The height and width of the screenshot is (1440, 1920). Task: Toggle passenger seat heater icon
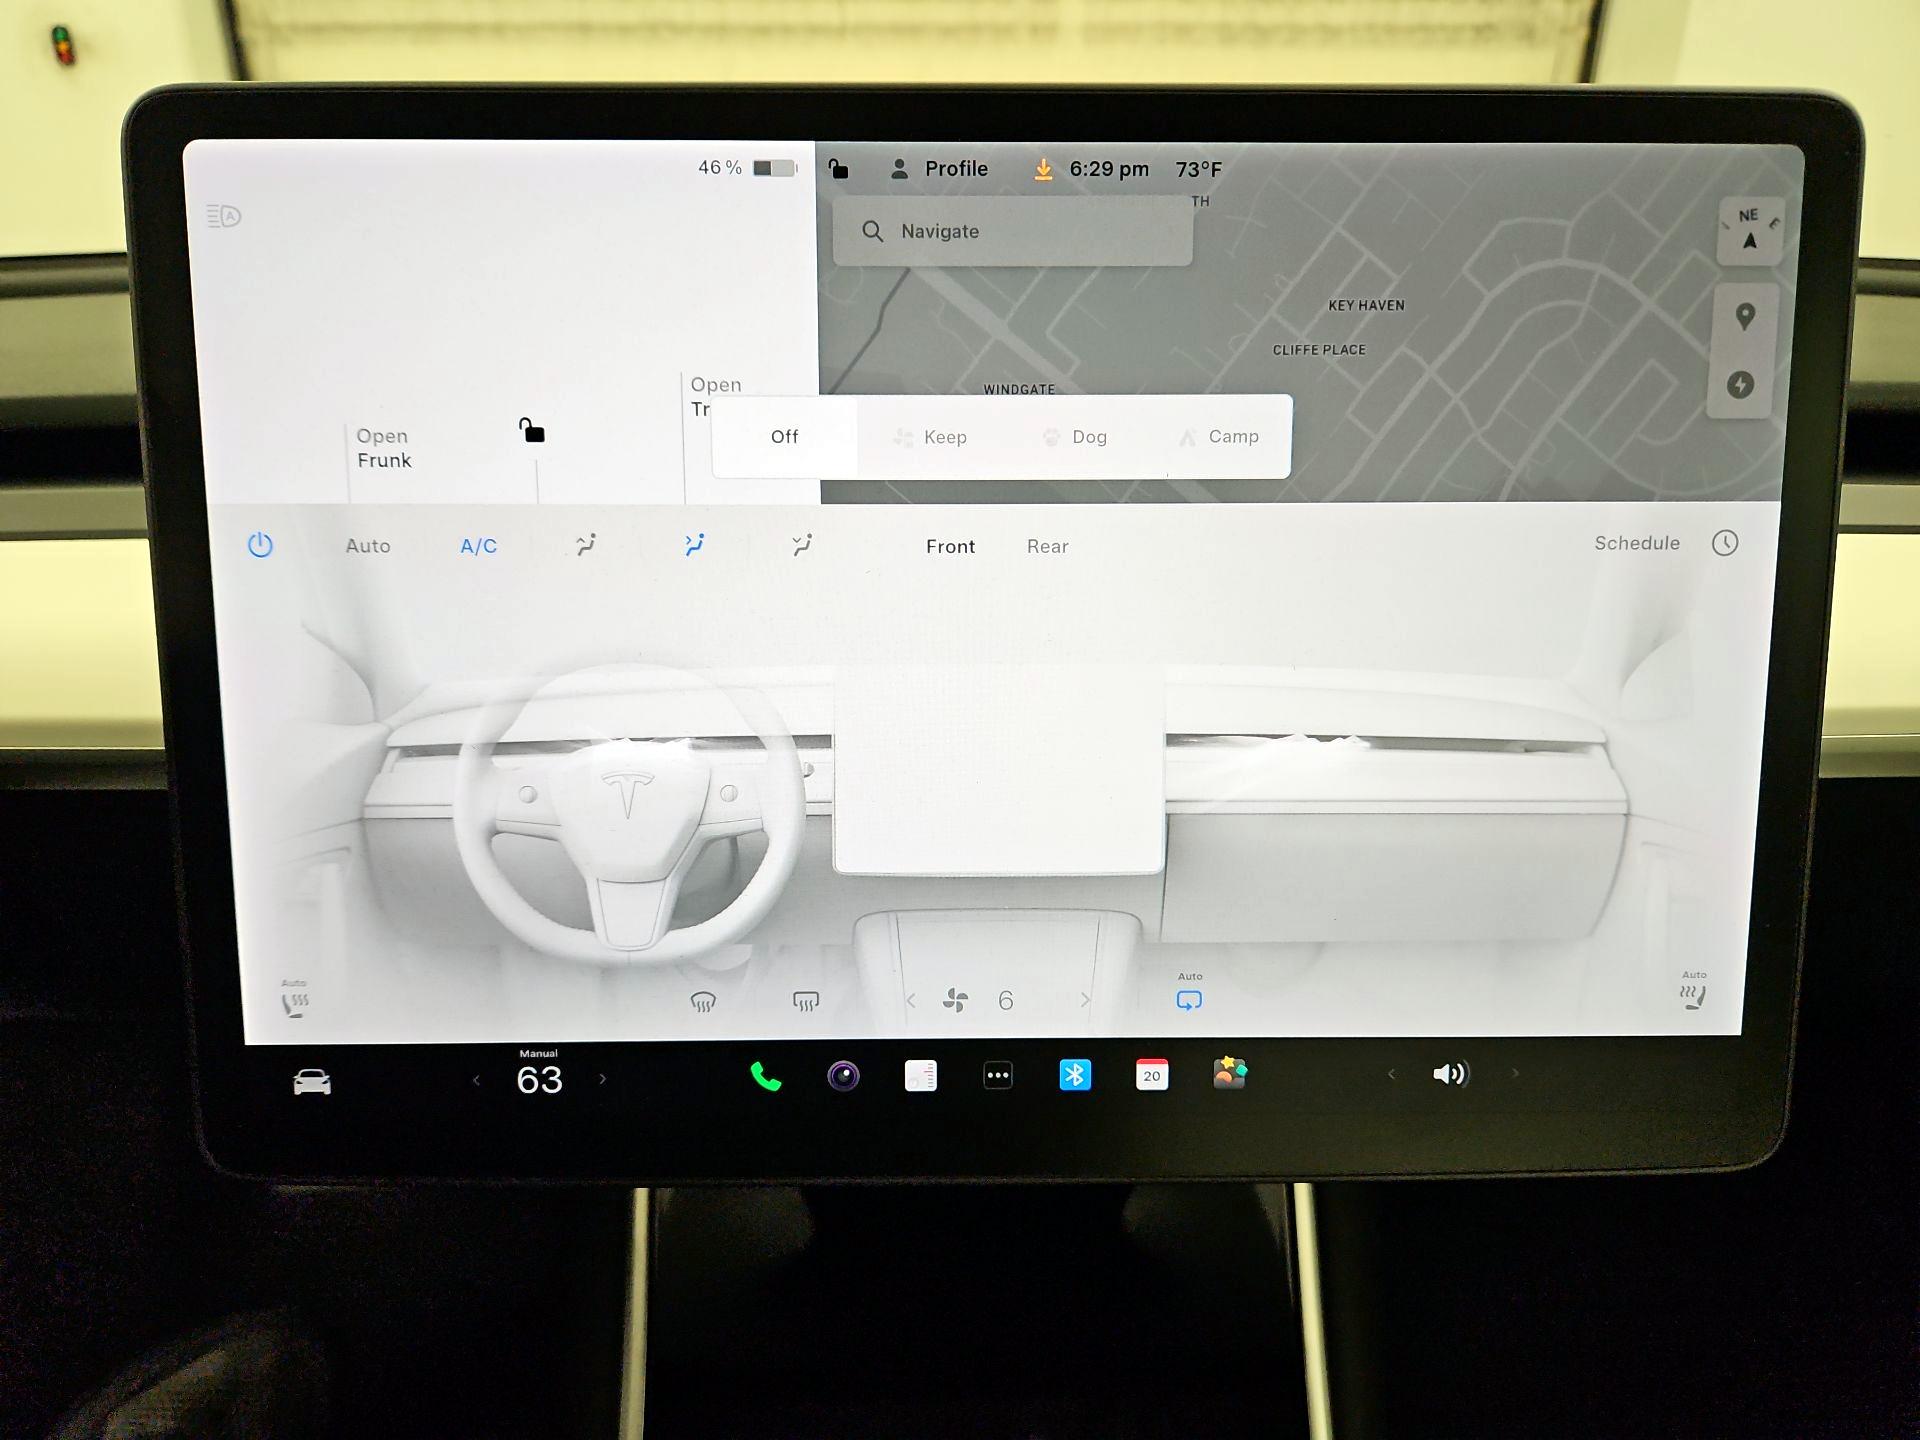(x=1693, y=991)
